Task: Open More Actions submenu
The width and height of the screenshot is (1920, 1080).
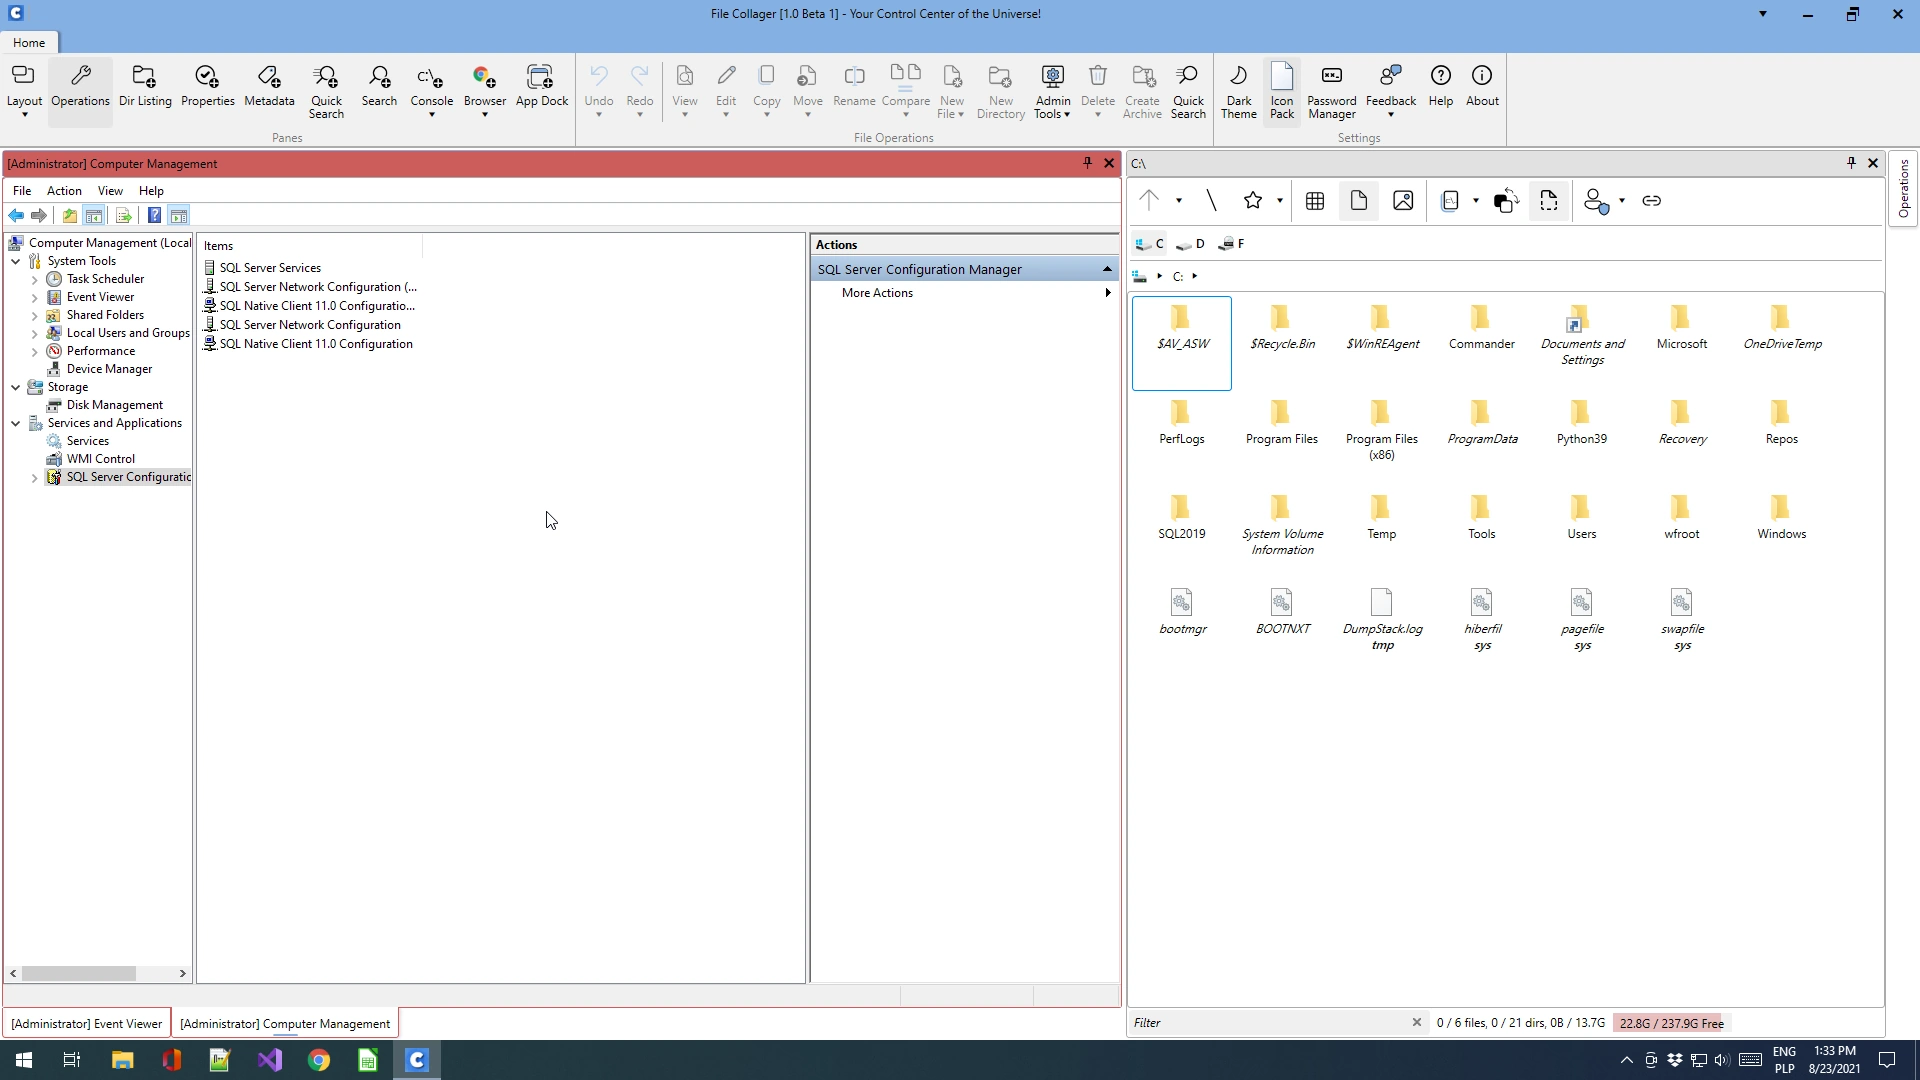Action: point(964,293)
